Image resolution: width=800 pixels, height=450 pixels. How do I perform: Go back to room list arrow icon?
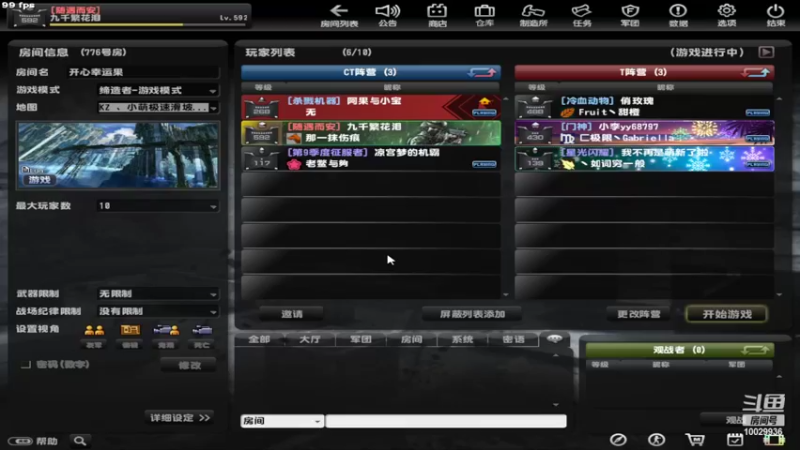click(x=339, y=11)
